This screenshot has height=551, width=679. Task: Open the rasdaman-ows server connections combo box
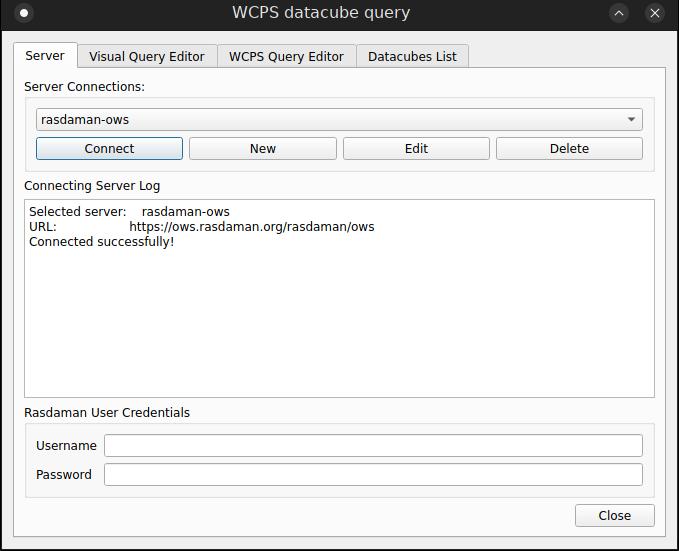(330, 119)
